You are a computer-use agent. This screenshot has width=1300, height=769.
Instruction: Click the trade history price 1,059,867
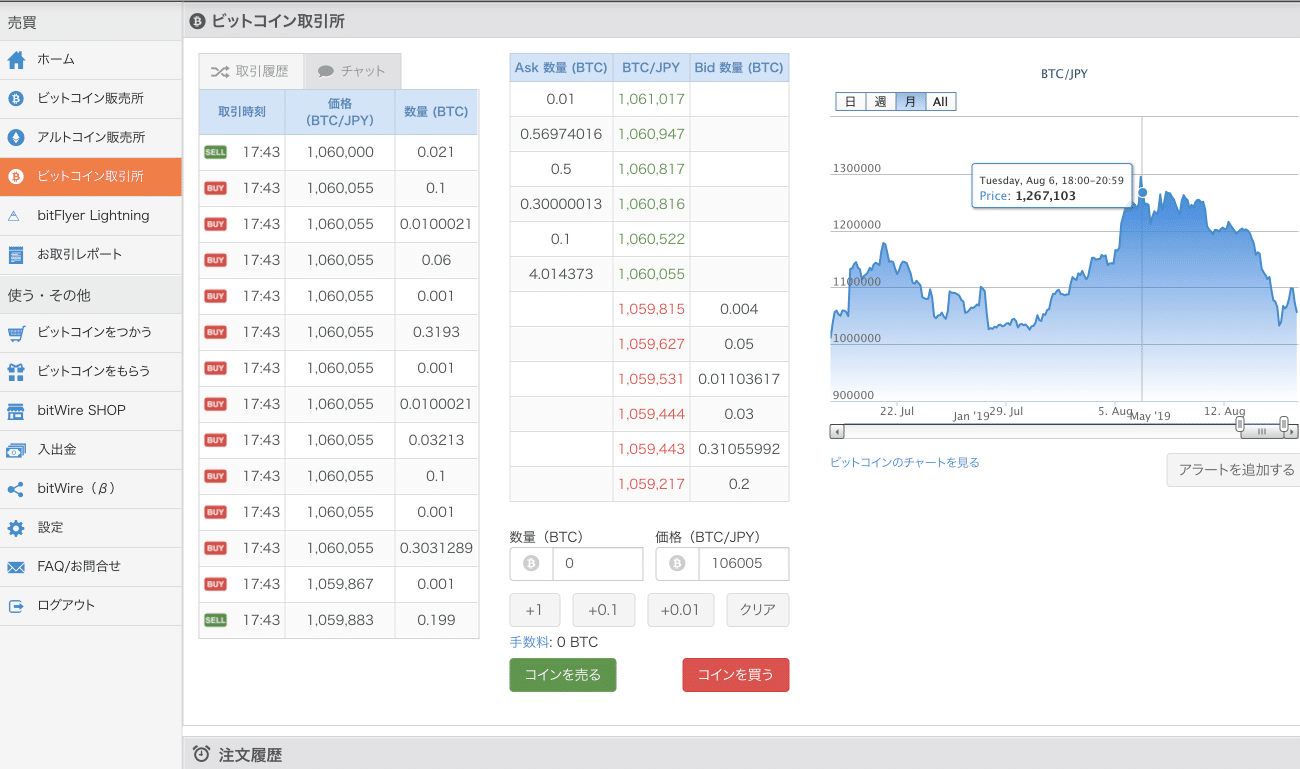pyautogui.click(x=340, y=584)
